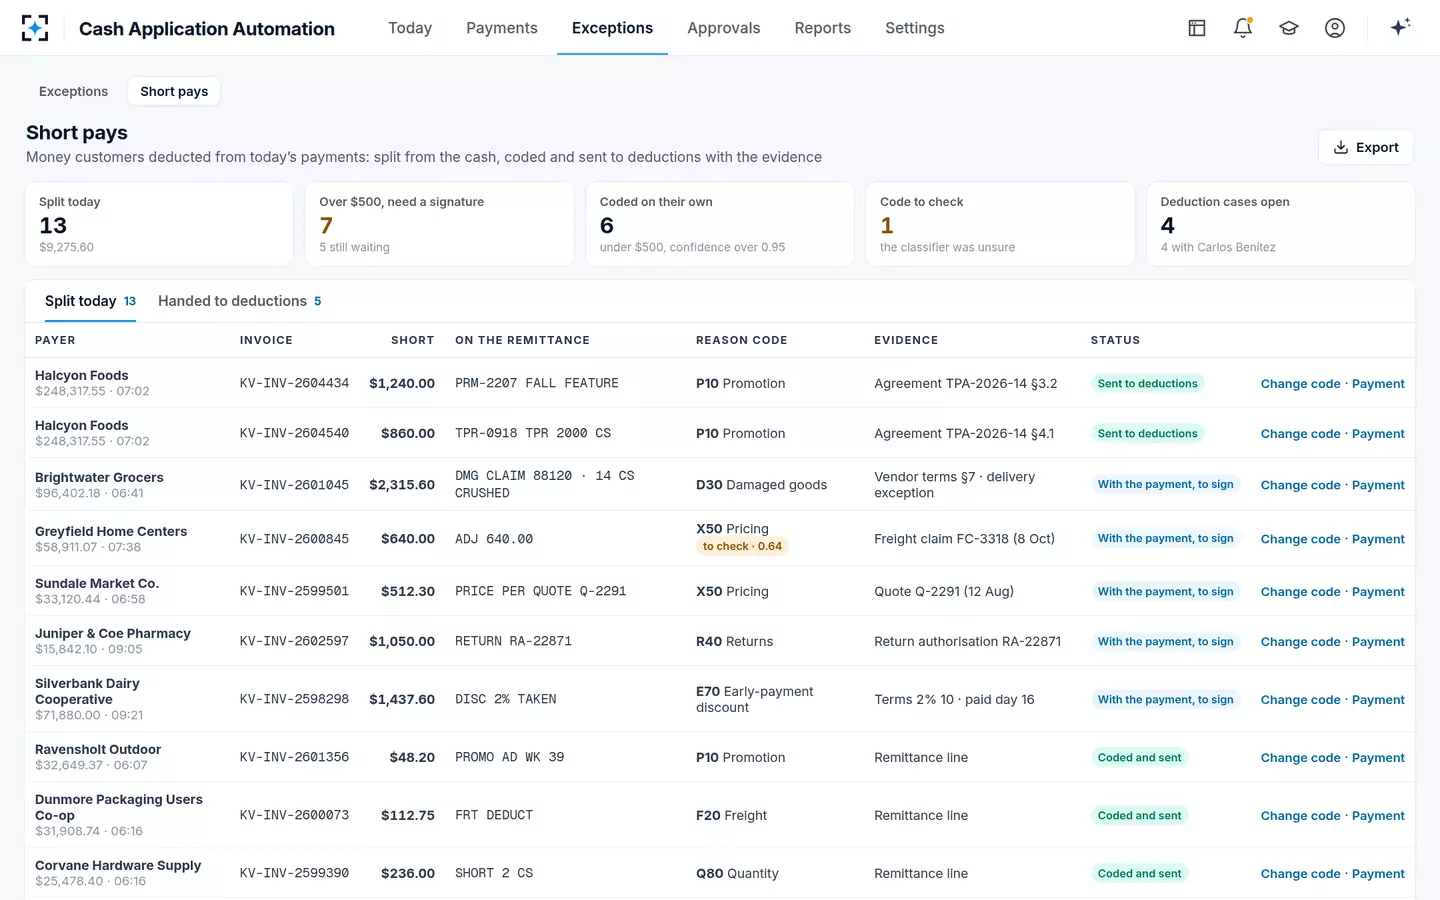Open the Payments nav item
Viewport: 1440px width, 900px height.
click(502, 28)
